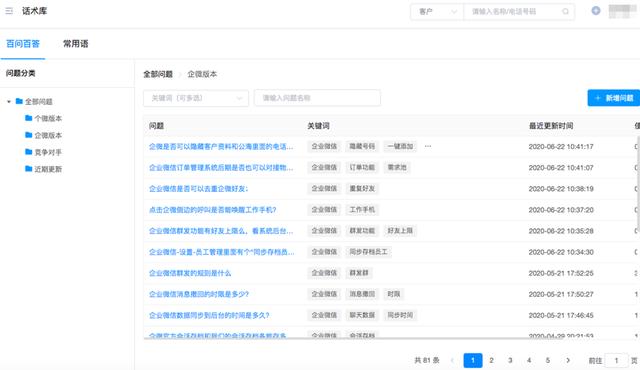Open question 企业微信订单管理系统后期是否也可以对接
640x370 pixels.
pos(221,167)
